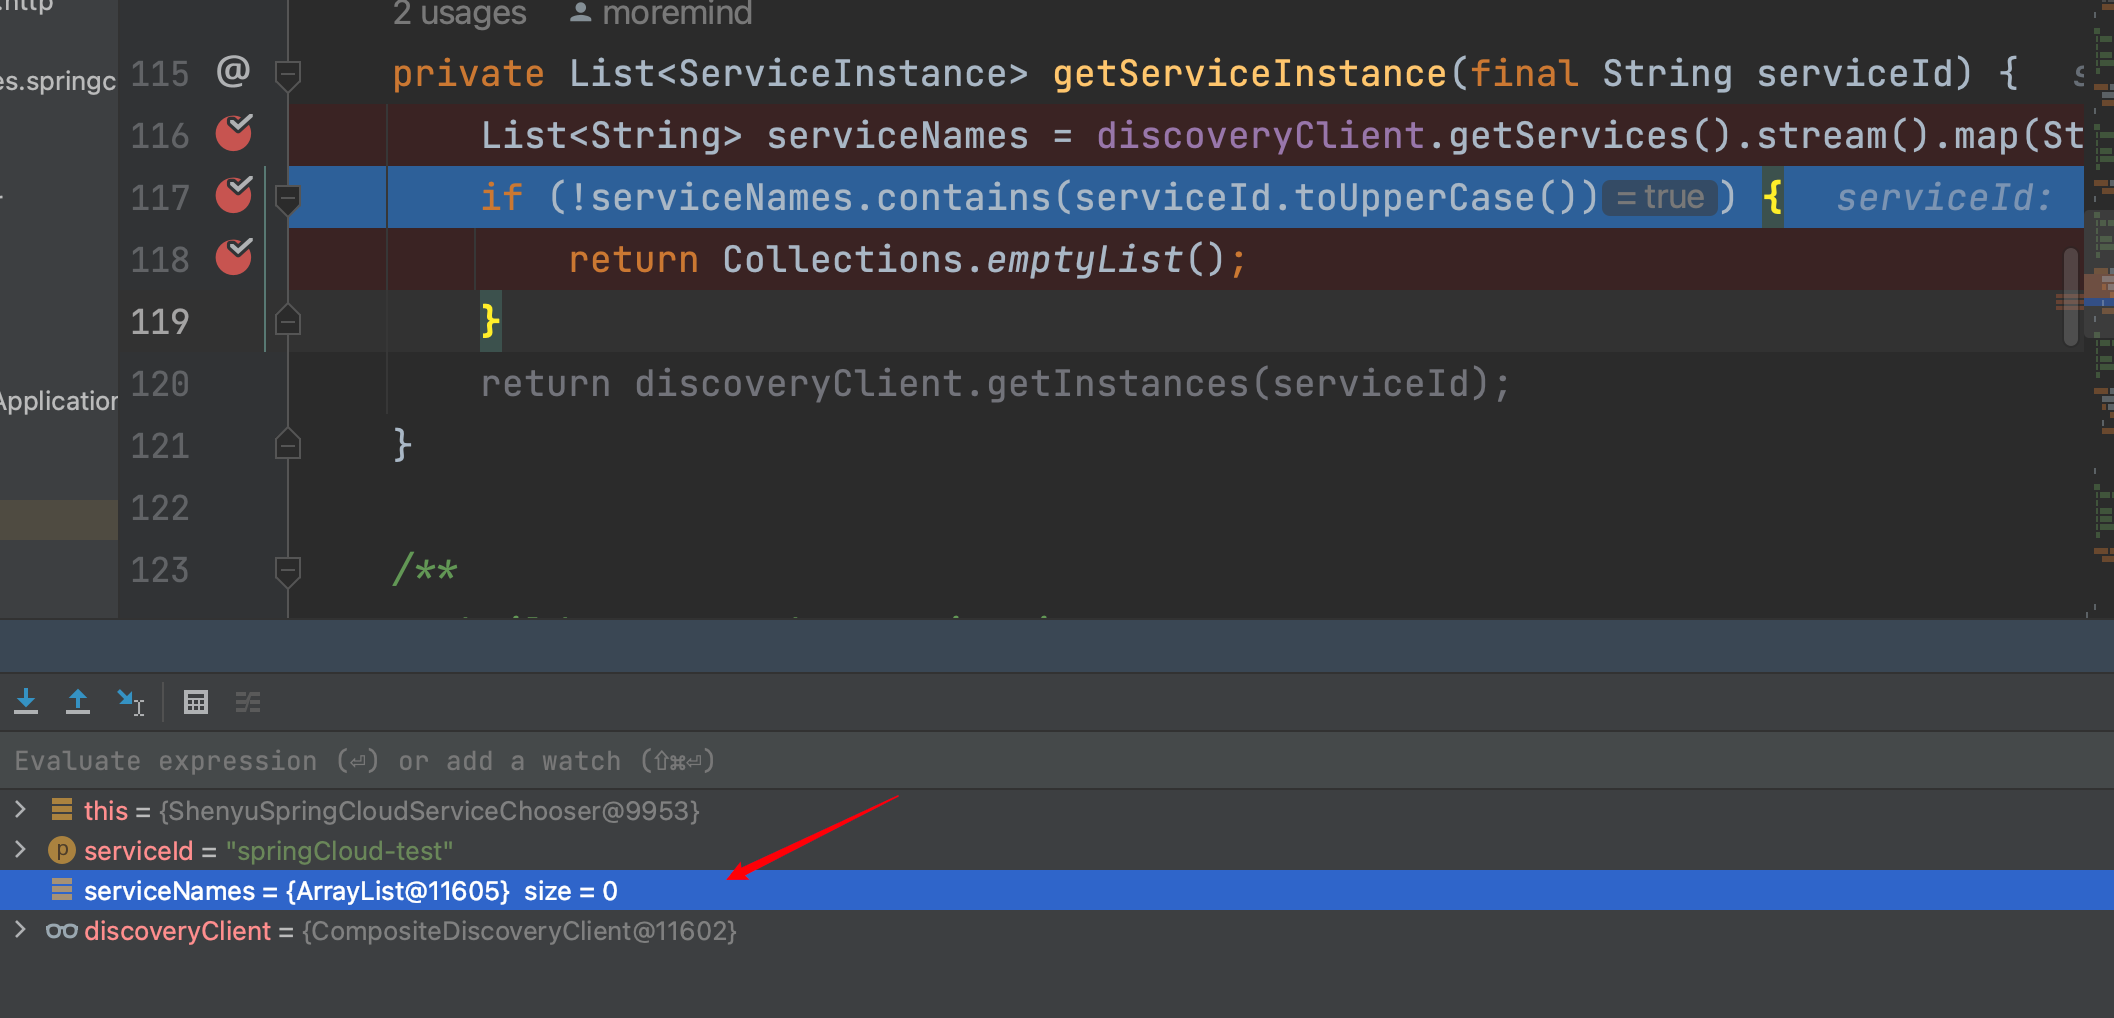Click the author icon next to moremind
Image resolution: width=2114 pixels, height=1018 pixels.
point(580,12)
